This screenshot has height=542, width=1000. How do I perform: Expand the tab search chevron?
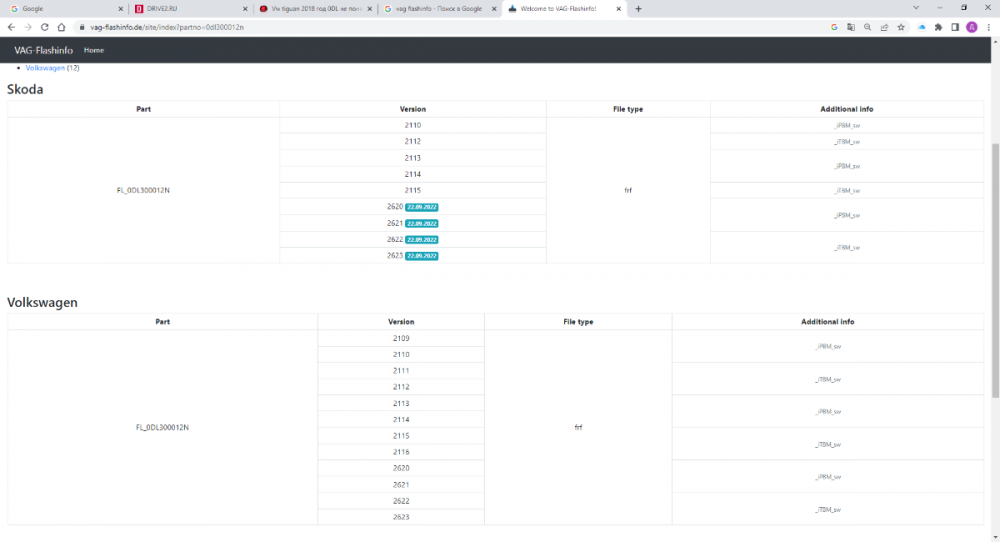pos(916,8)
